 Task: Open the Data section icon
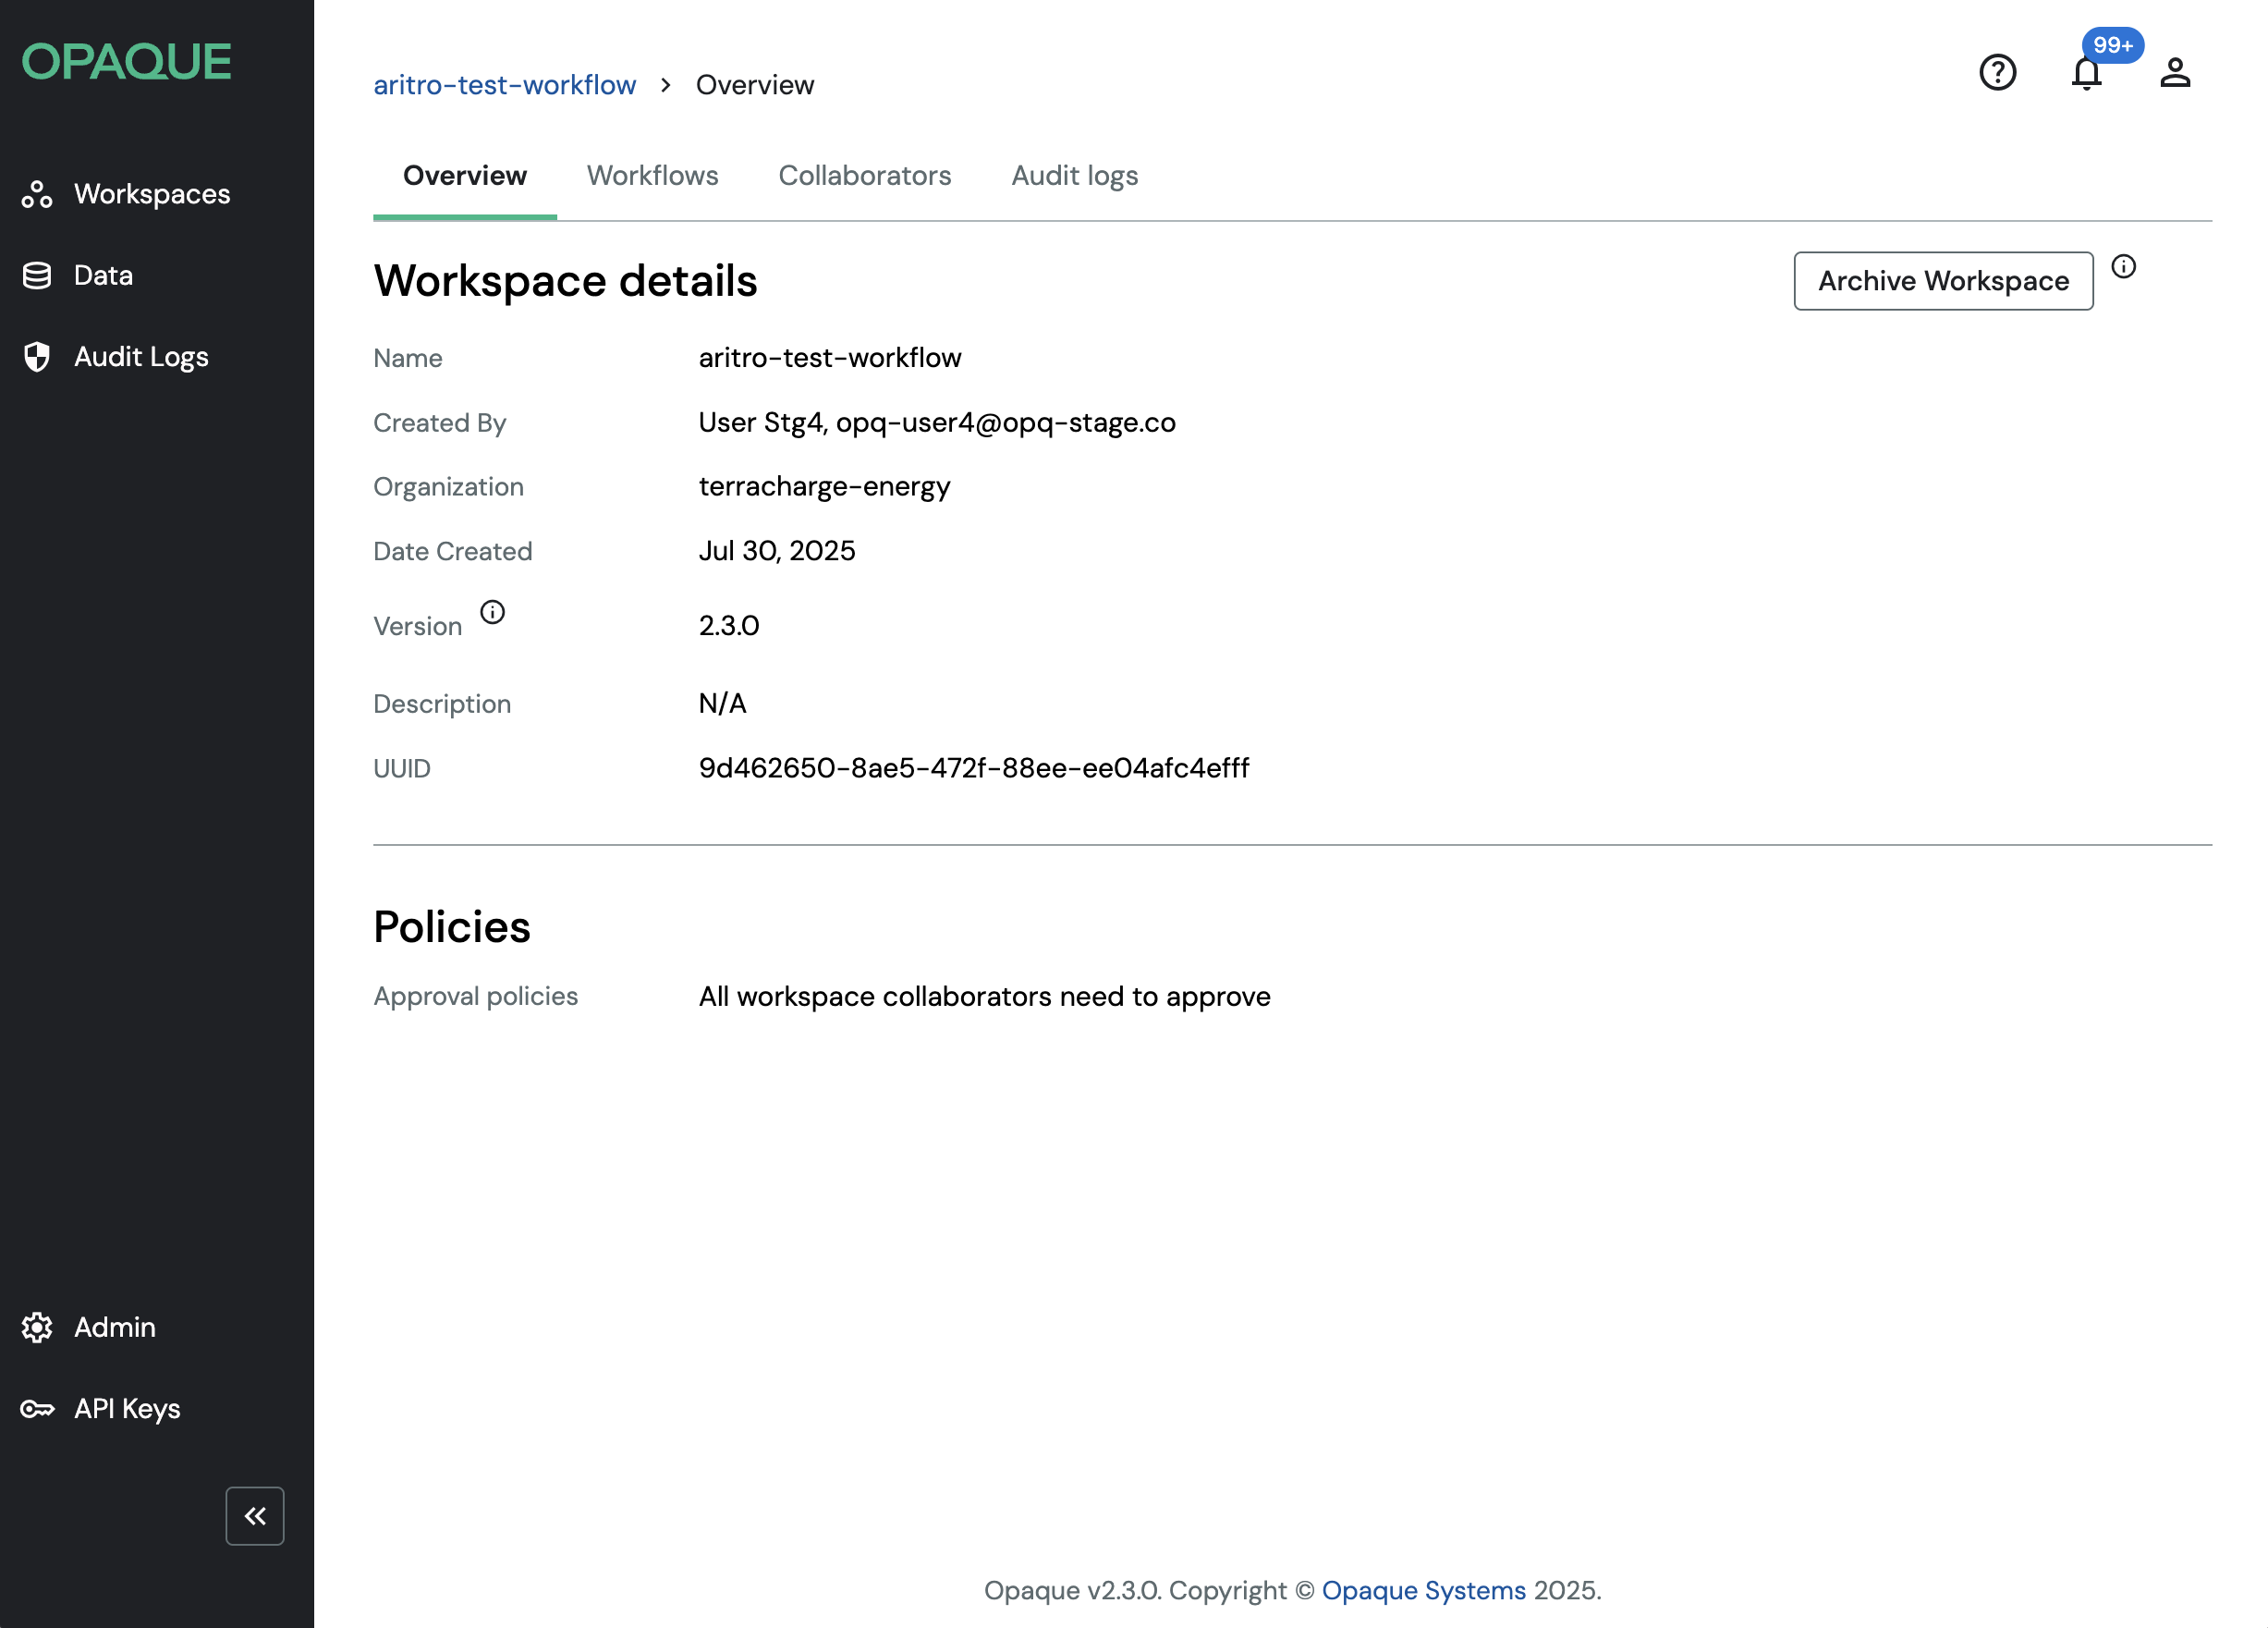37,275
